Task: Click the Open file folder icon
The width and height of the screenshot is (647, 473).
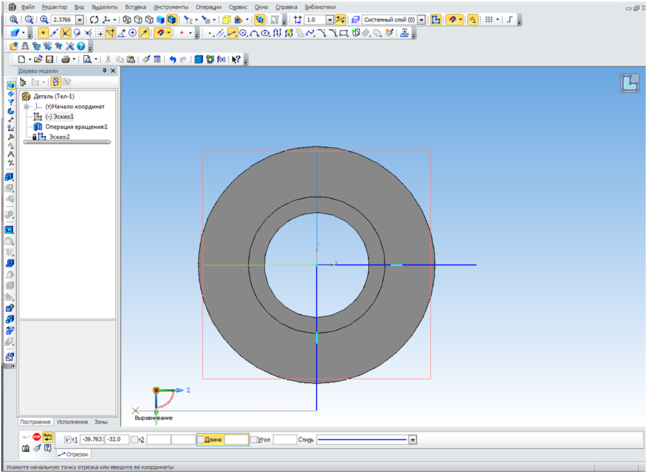Action: click(x=38, y=59)
